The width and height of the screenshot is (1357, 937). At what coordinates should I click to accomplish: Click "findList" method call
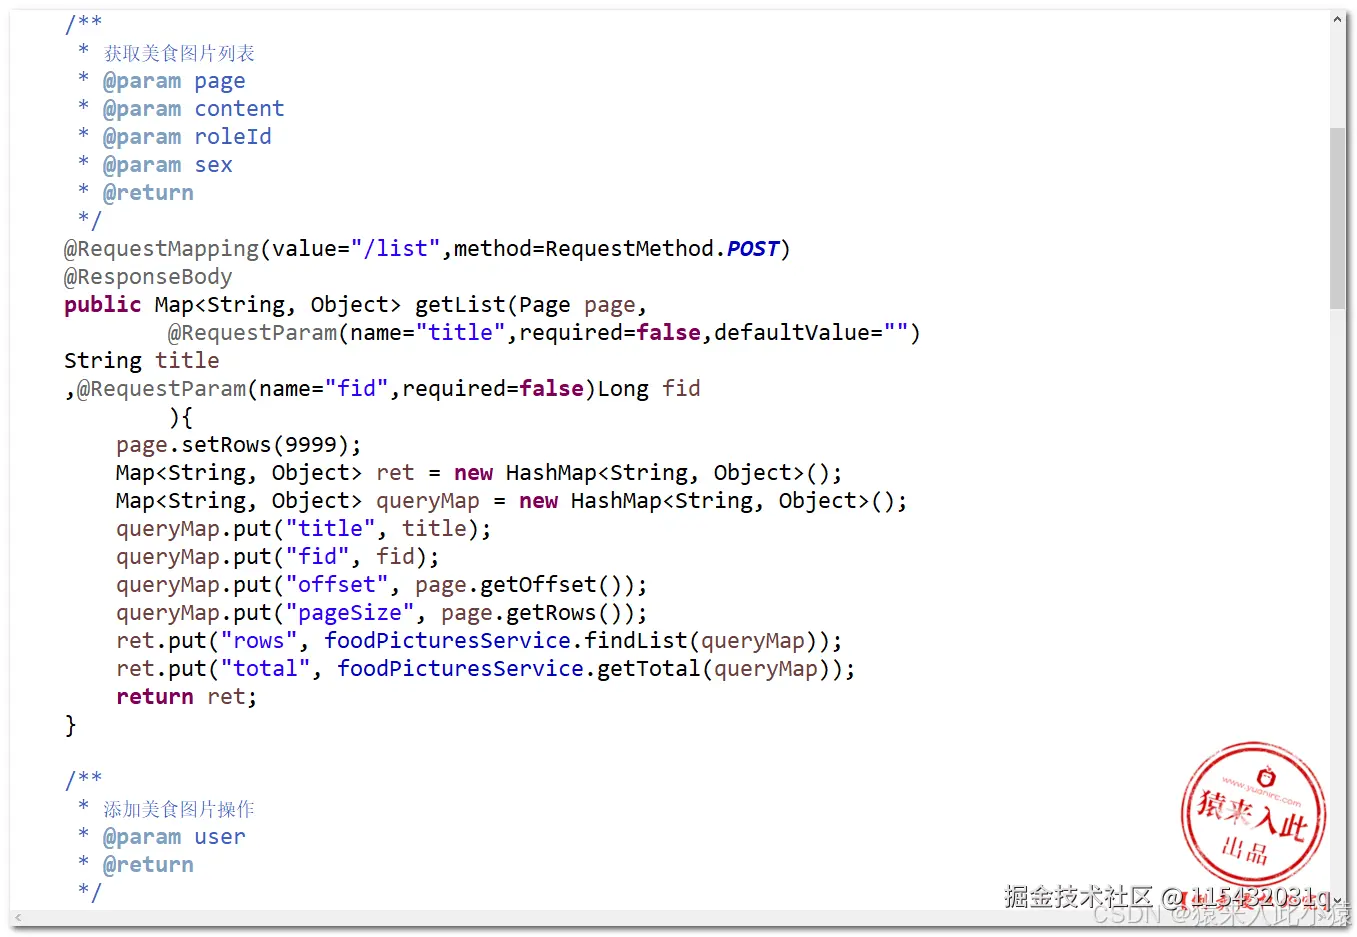636,641
